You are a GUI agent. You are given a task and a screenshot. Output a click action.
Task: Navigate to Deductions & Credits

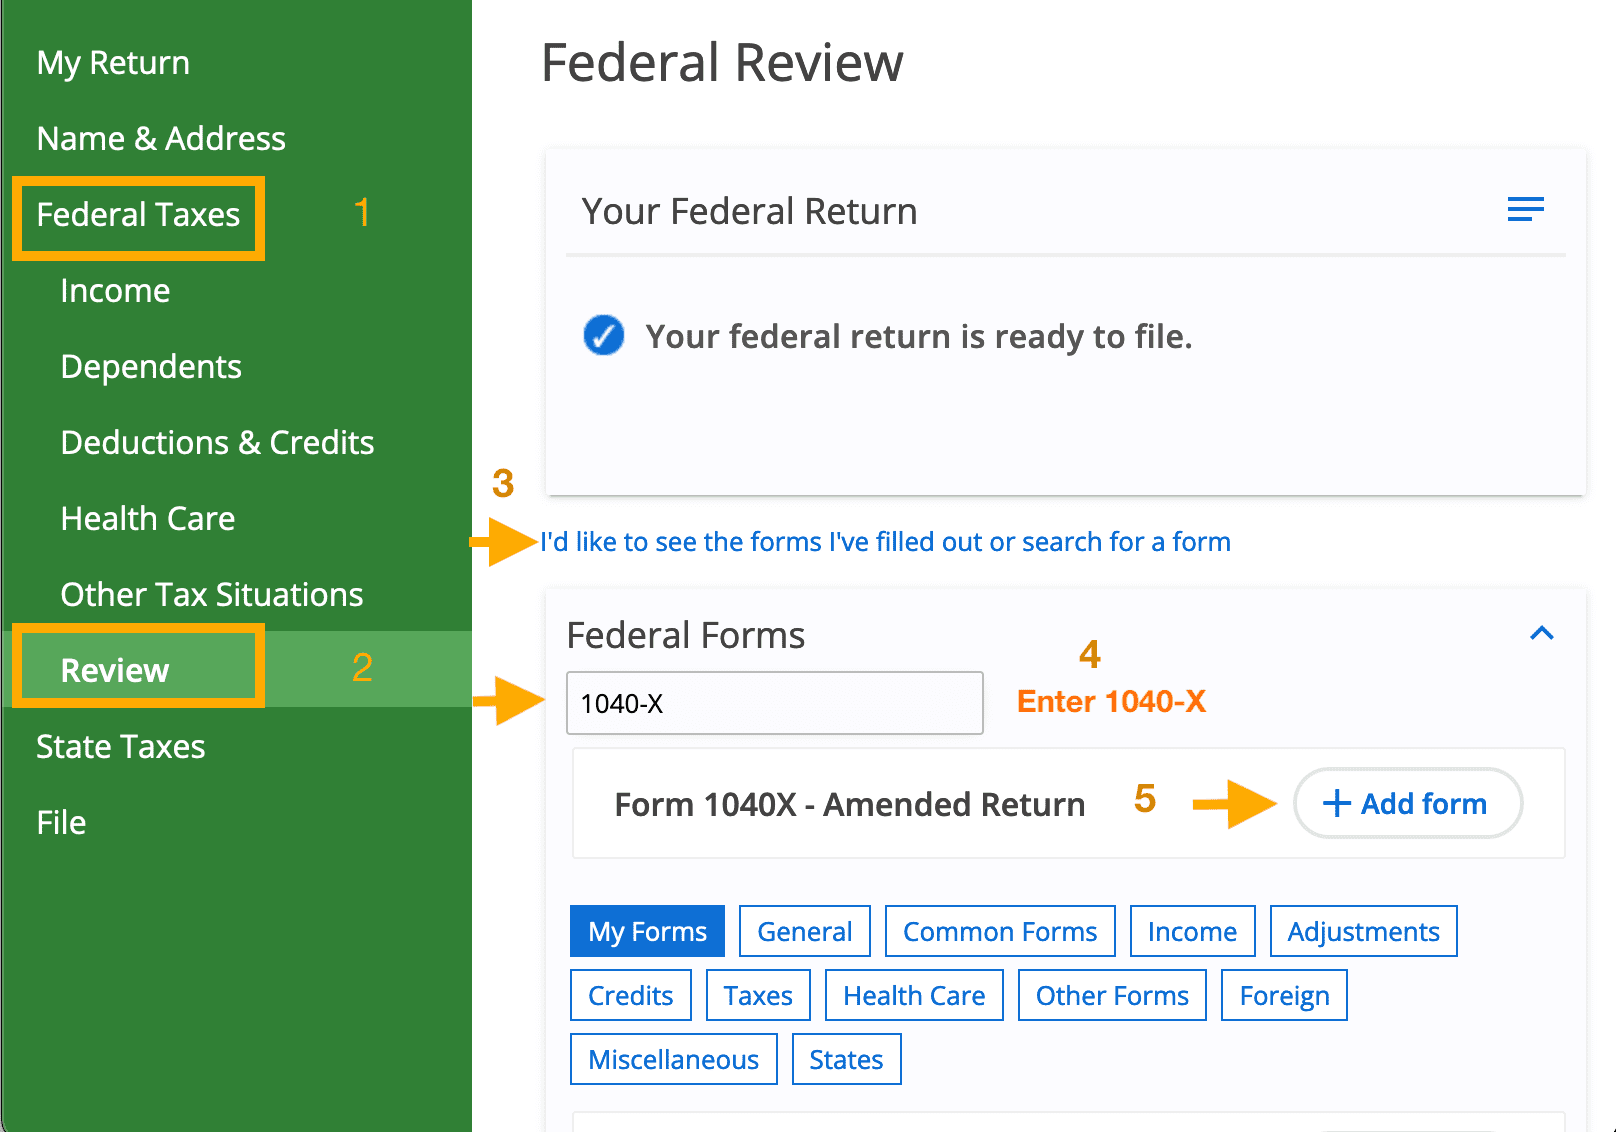pyautogui.click(x=217, y=442)
